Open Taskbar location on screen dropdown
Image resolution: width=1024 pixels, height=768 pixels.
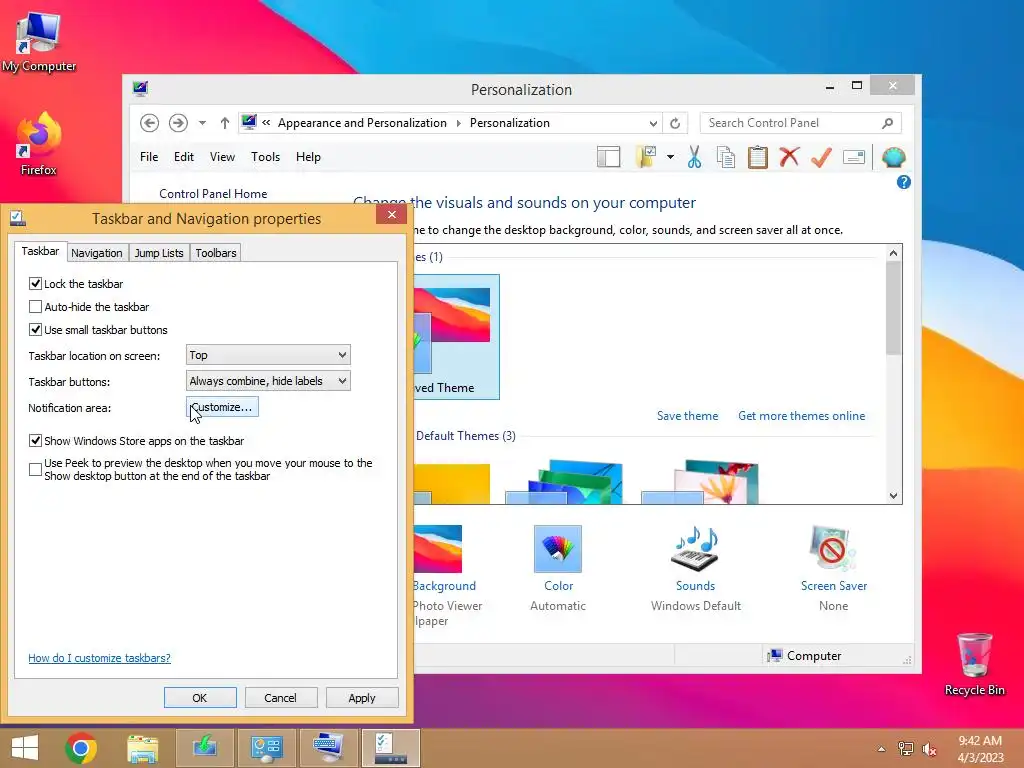coord(268,355)
